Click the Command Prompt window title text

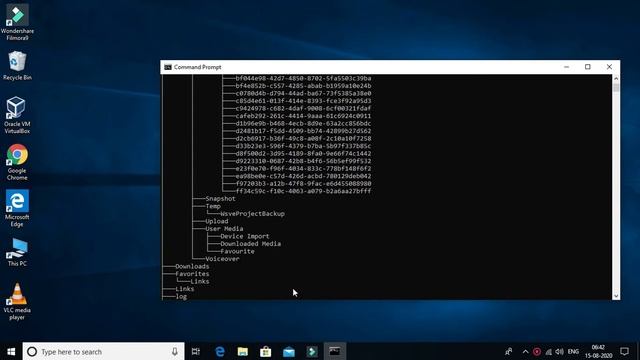(198, 67)
